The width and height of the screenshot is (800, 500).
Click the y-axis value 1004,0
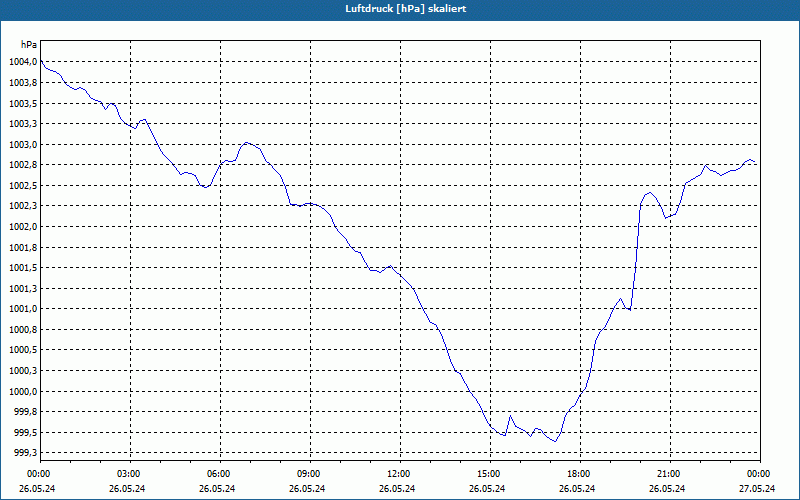click(23, 62)
